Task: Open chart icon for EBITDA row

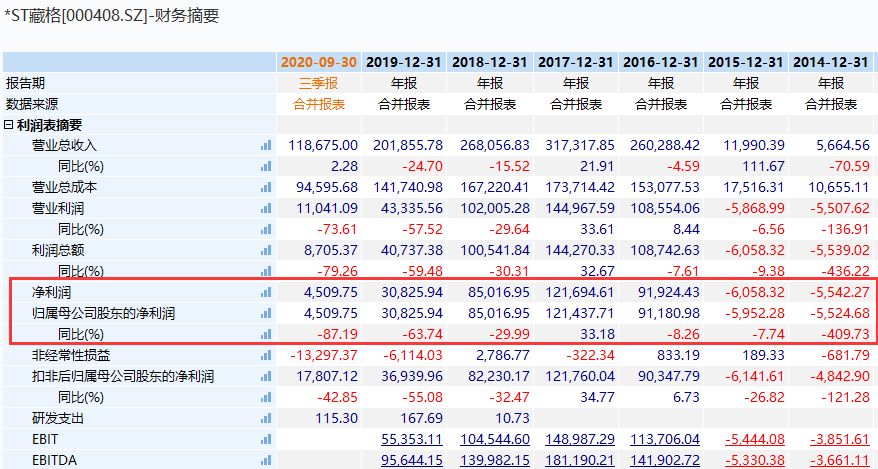Action: coord(266,460)
